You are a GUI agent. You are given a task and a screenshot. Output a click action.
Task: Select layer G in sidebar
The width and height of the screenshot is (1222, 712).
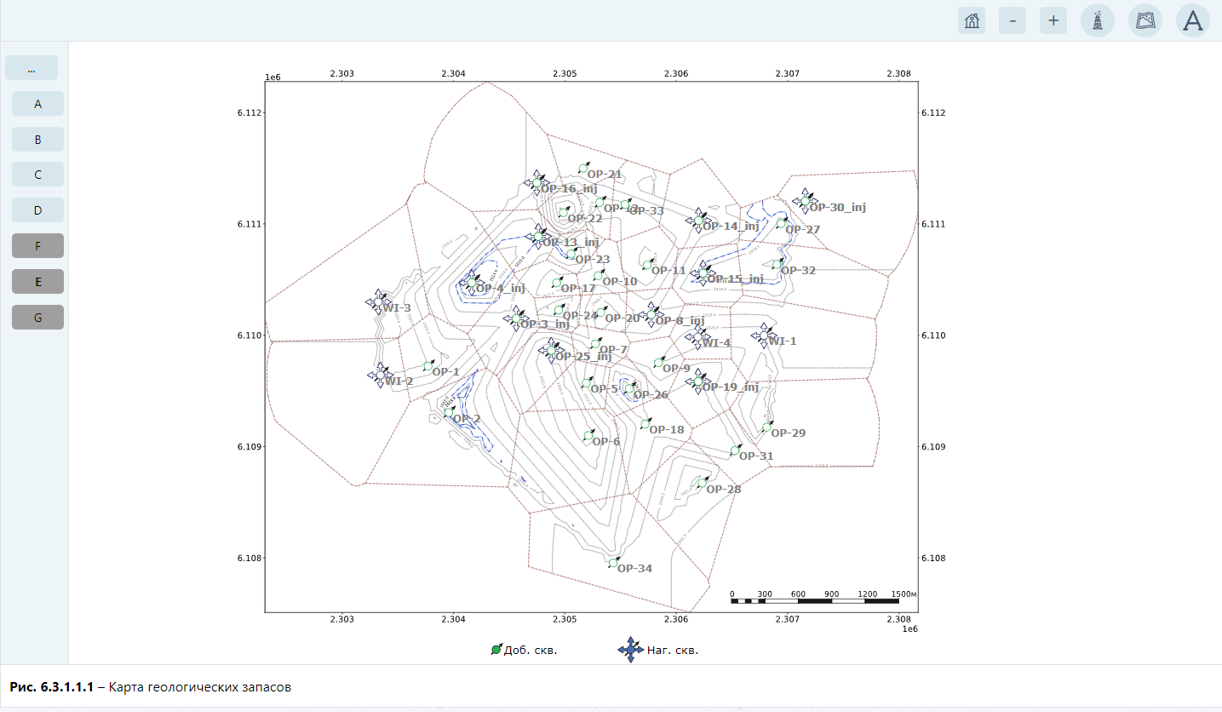point(38,318)
